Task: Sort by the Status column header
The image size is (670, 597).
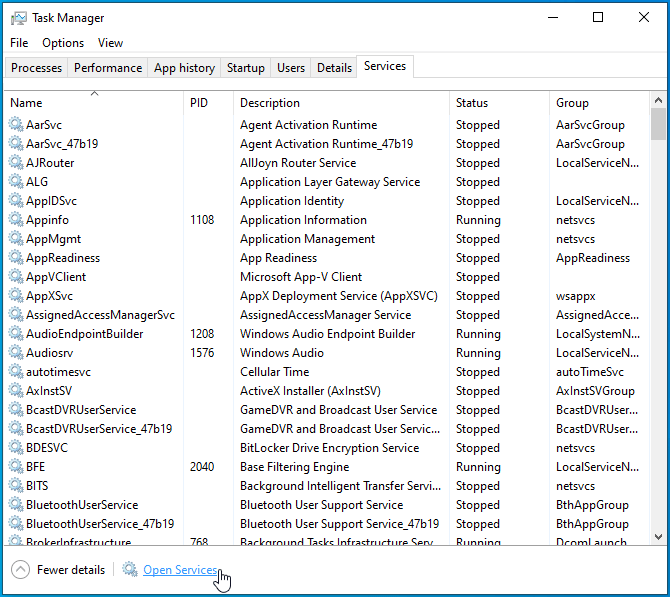Action: click(x=499, y=103)
